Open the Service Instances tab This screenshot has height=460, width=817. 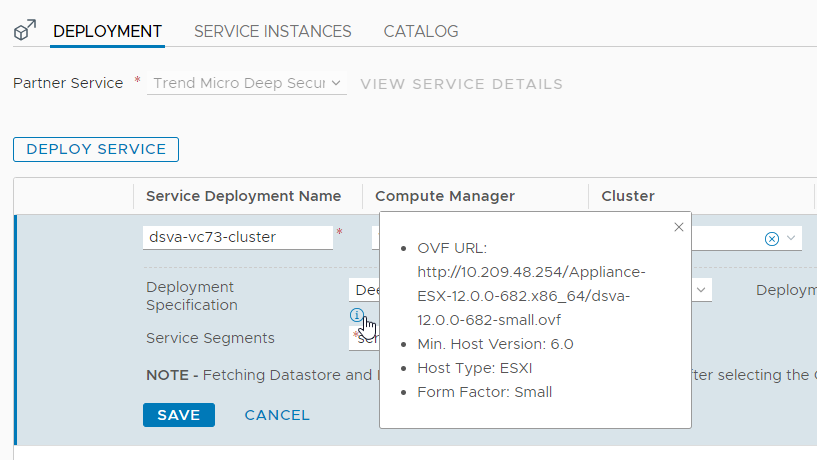[x=272, y=32]
